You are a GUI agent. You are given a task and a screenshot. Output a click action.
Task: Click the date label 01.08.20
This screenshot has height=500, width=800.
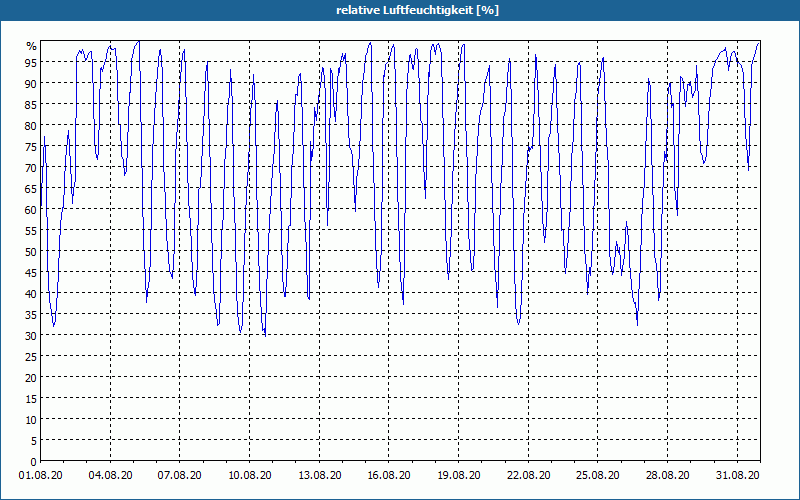tap(41, 475)
